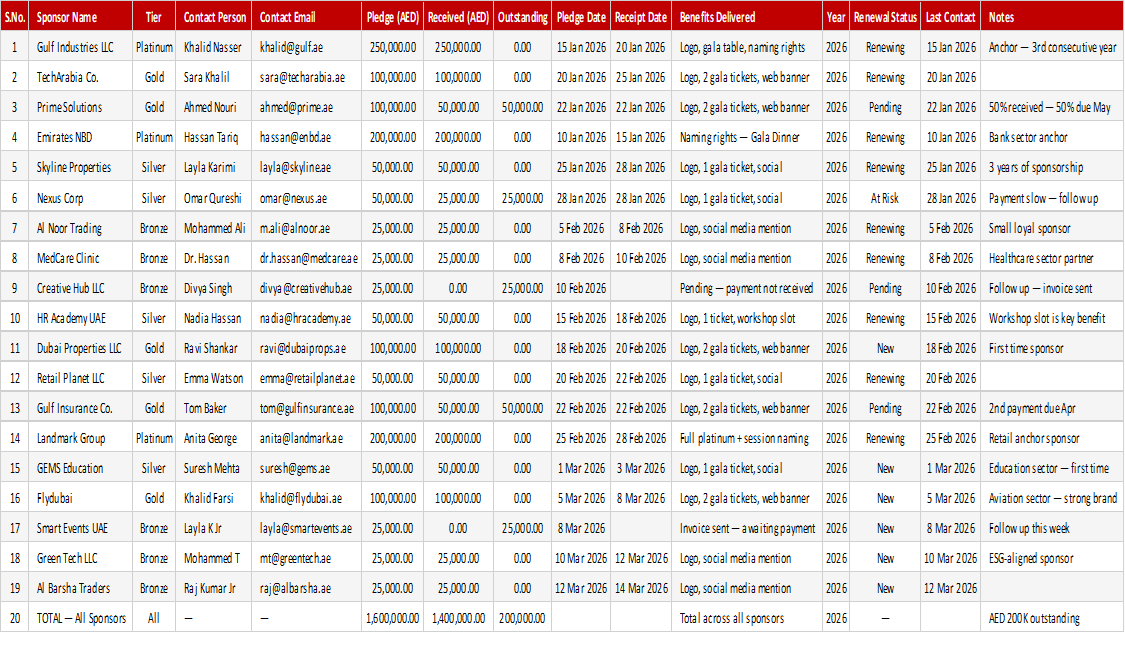This screenshot has width=1125, height=661.
Task: Click the note 'Aviation sector — strong brand'
Action: pos(1053,499)
